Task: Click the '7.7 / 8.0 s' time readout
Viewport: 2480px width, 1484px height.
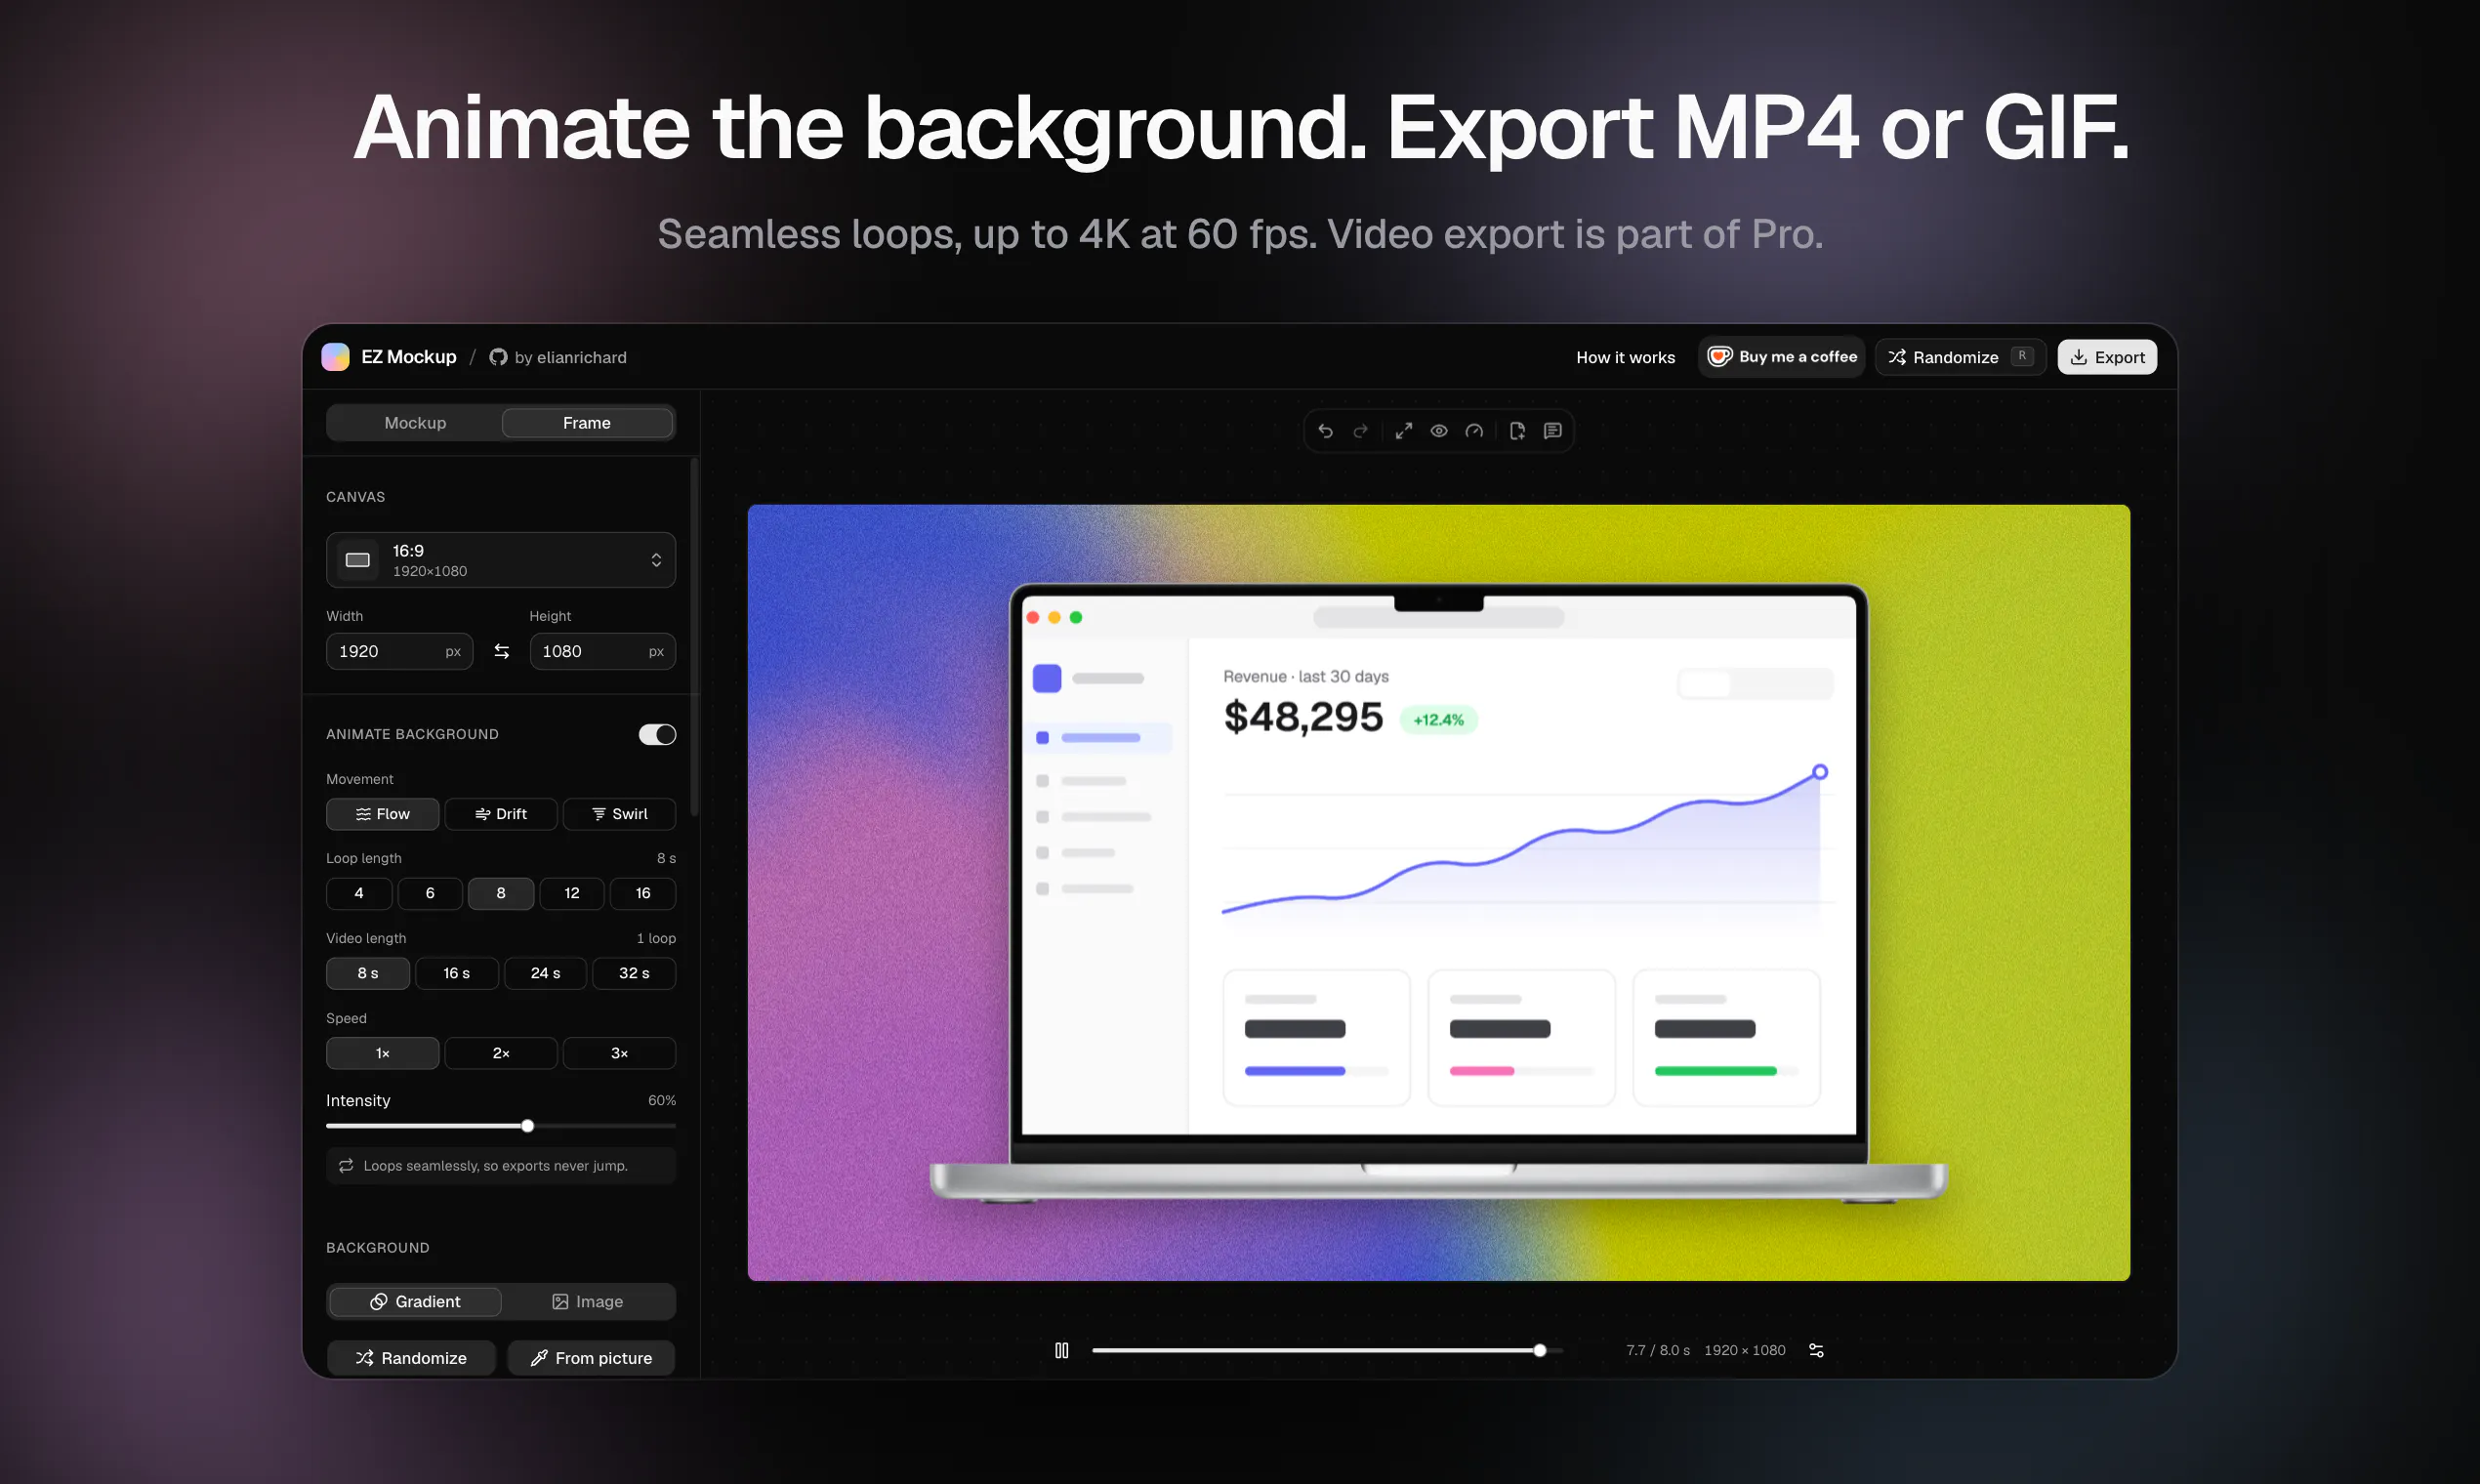Action: [x=1658, y=1351]
